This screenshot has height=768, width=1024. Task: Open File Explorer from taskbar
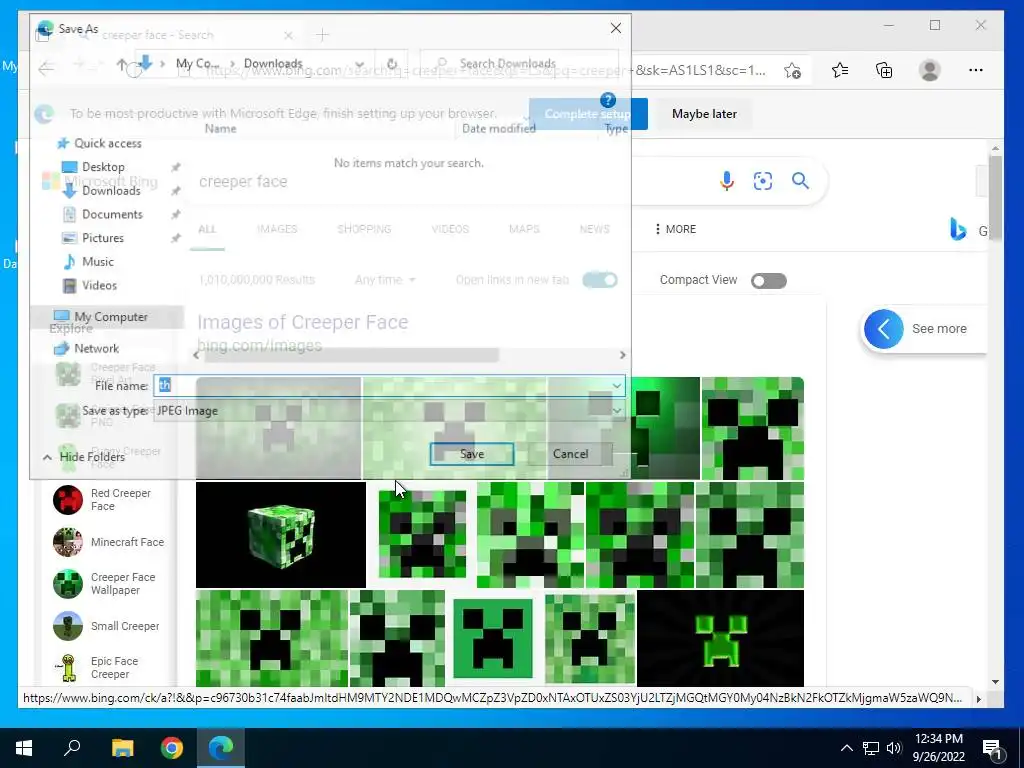coord(122,748)
